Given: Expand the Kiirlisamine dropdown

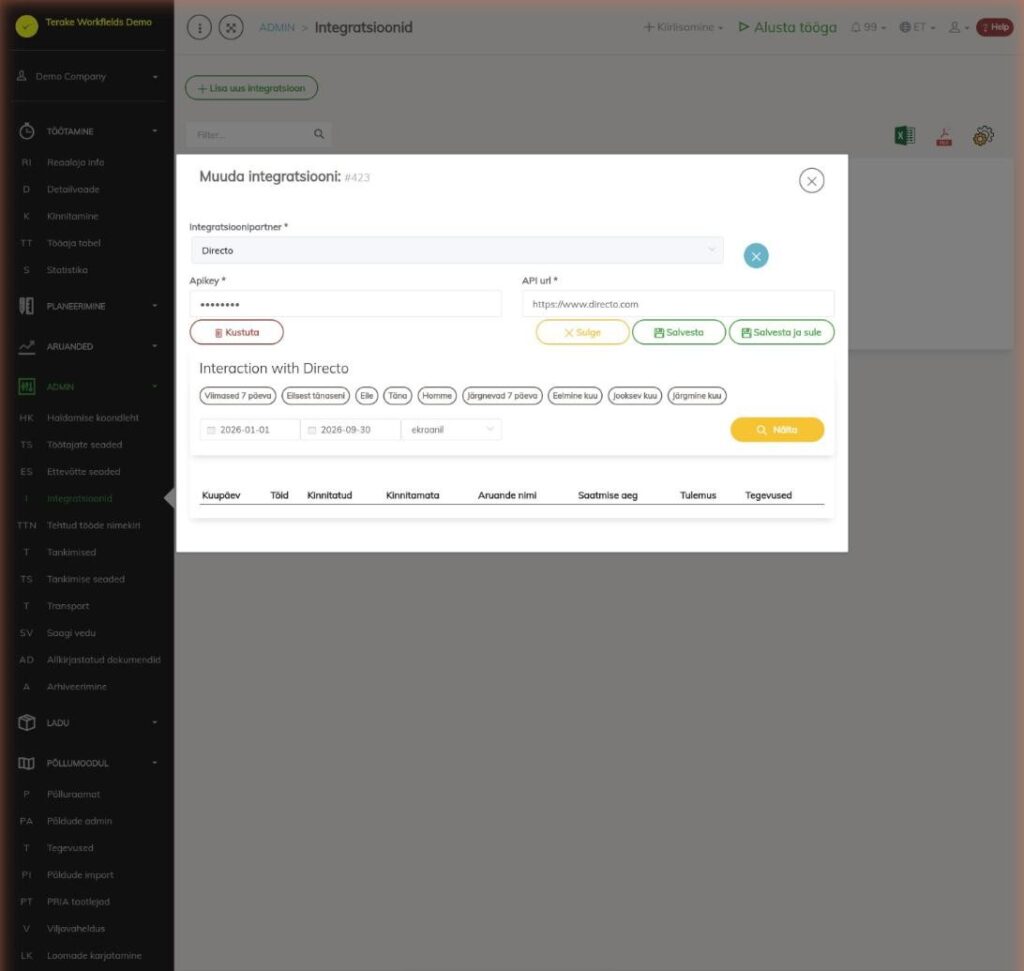Looking at the screenshot, I should [683, 27].
